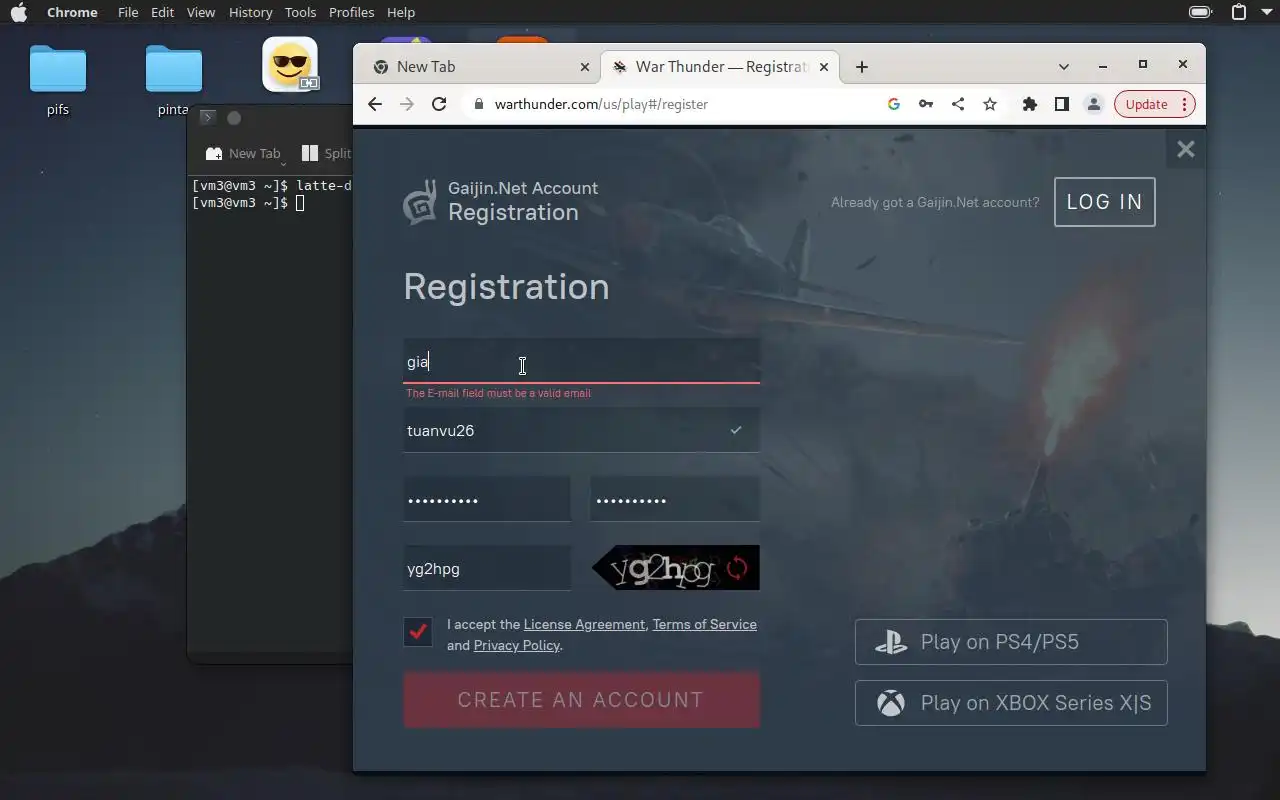Image resolution: width=1280 pixels, height=800 pixels.
Task: Click the share page icon
Action: [x=958, y=104]
